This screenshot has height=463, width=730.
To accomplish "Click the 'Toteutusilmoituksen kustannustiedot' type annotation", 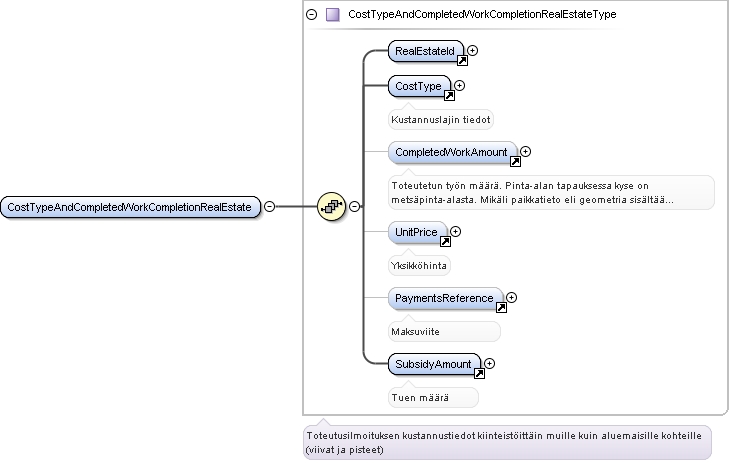I will click(507, 443).
